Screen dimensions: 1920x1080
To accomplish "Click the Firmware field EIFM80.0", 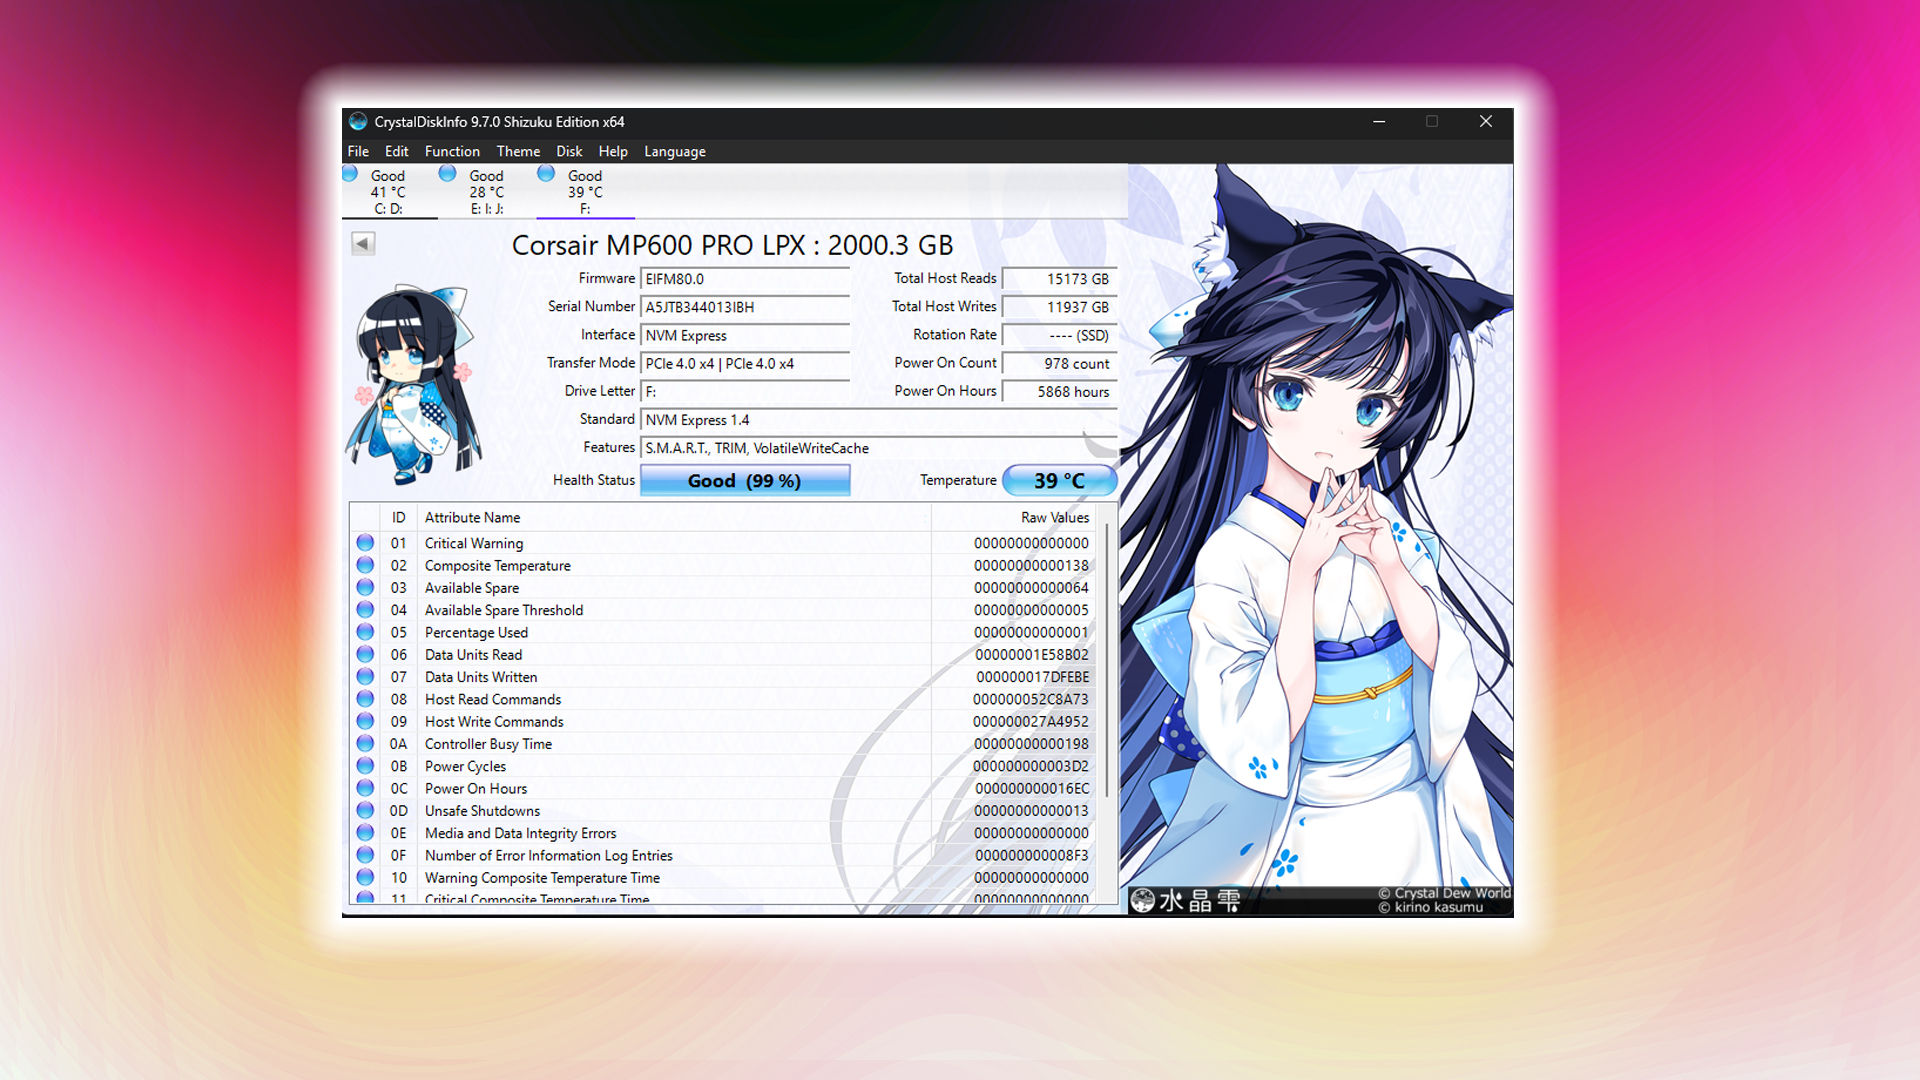I will [745, 279].
